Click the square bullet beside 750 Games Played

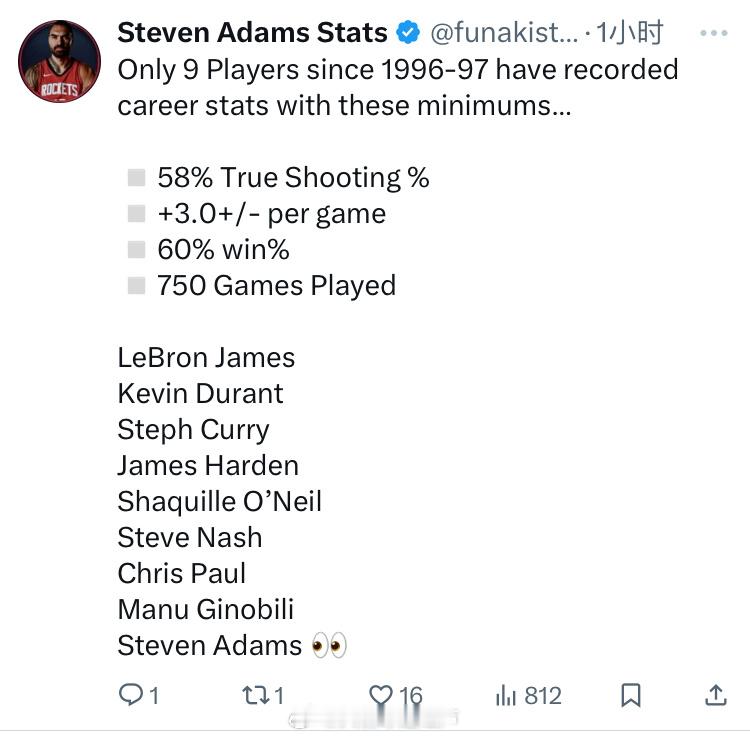coord(136,286)
